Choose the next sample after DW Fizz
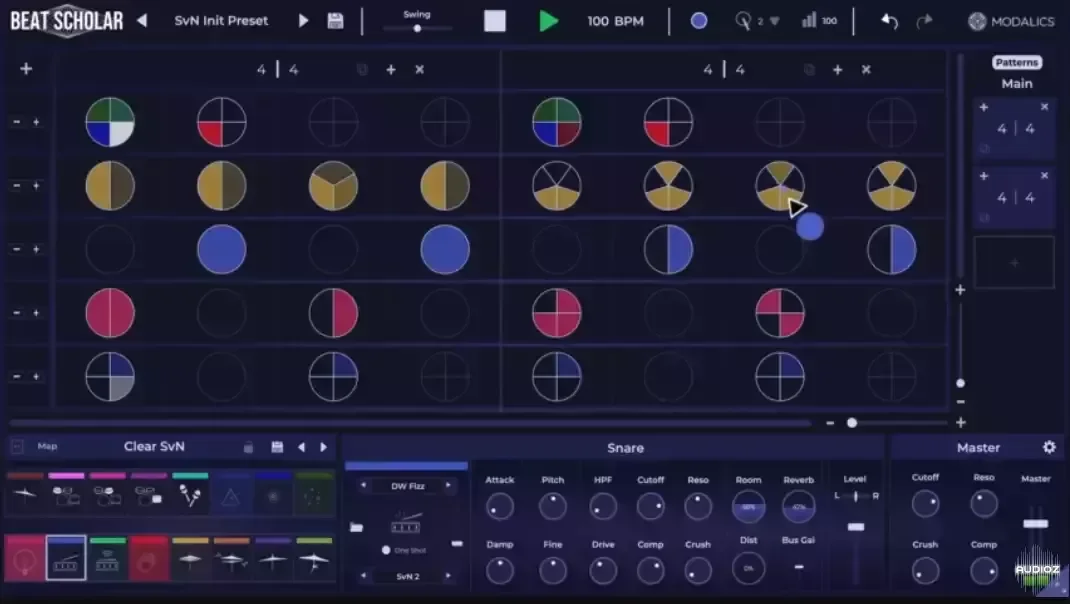The width and height of the screenshot is (1070, 604). [x=448, y=485]
